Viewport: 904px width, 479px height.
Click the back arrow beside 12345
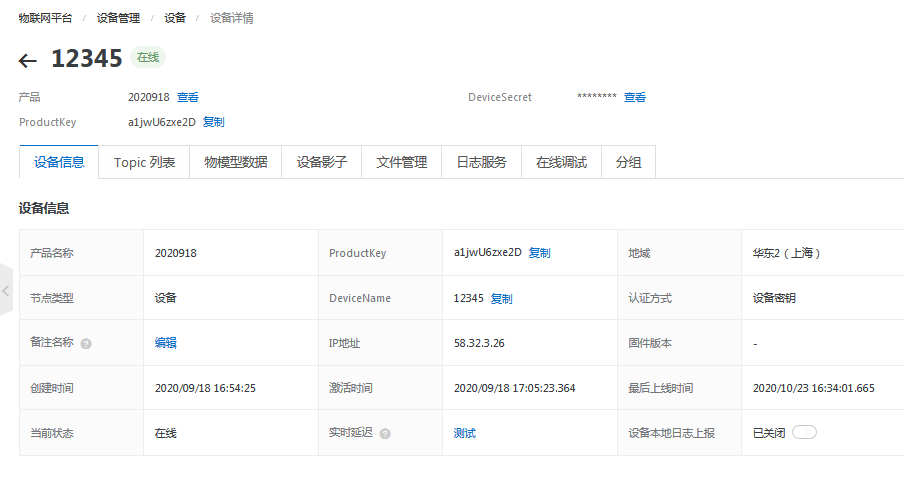coord(28,61)
